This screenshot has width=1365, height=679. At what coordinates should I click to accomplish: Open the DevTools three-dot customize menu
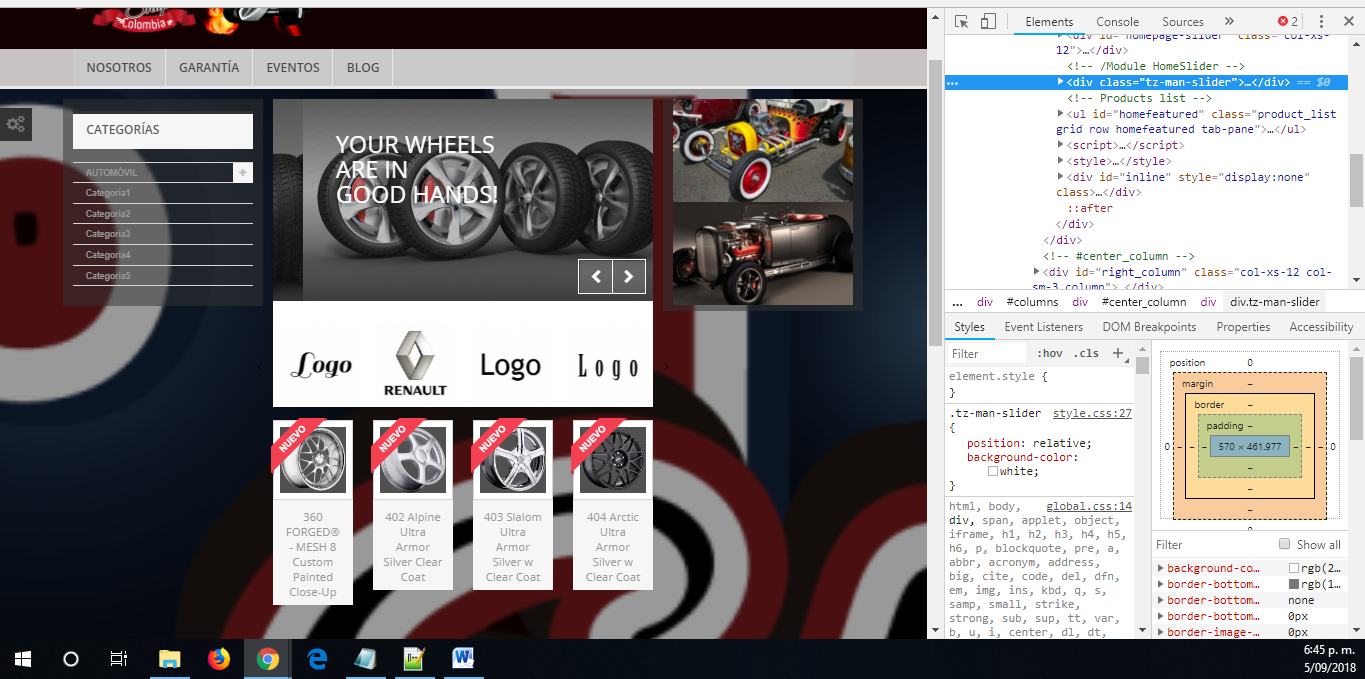1321,22
